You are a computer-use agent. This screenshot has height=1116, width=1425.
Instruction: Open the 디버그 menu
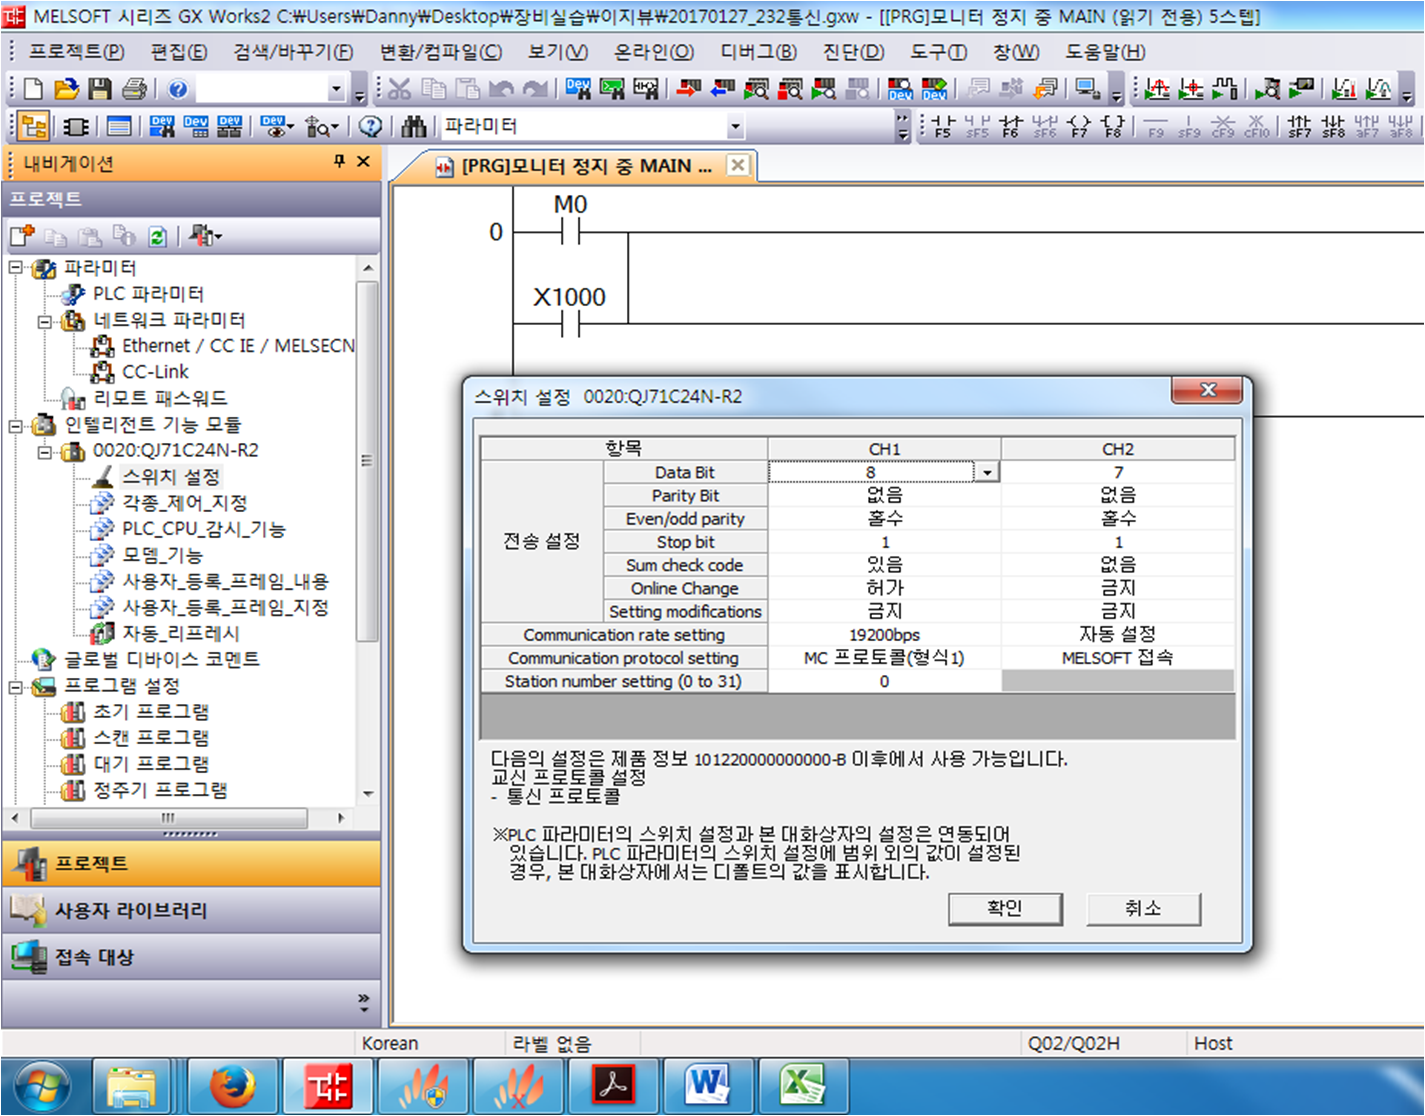(758, 52)
